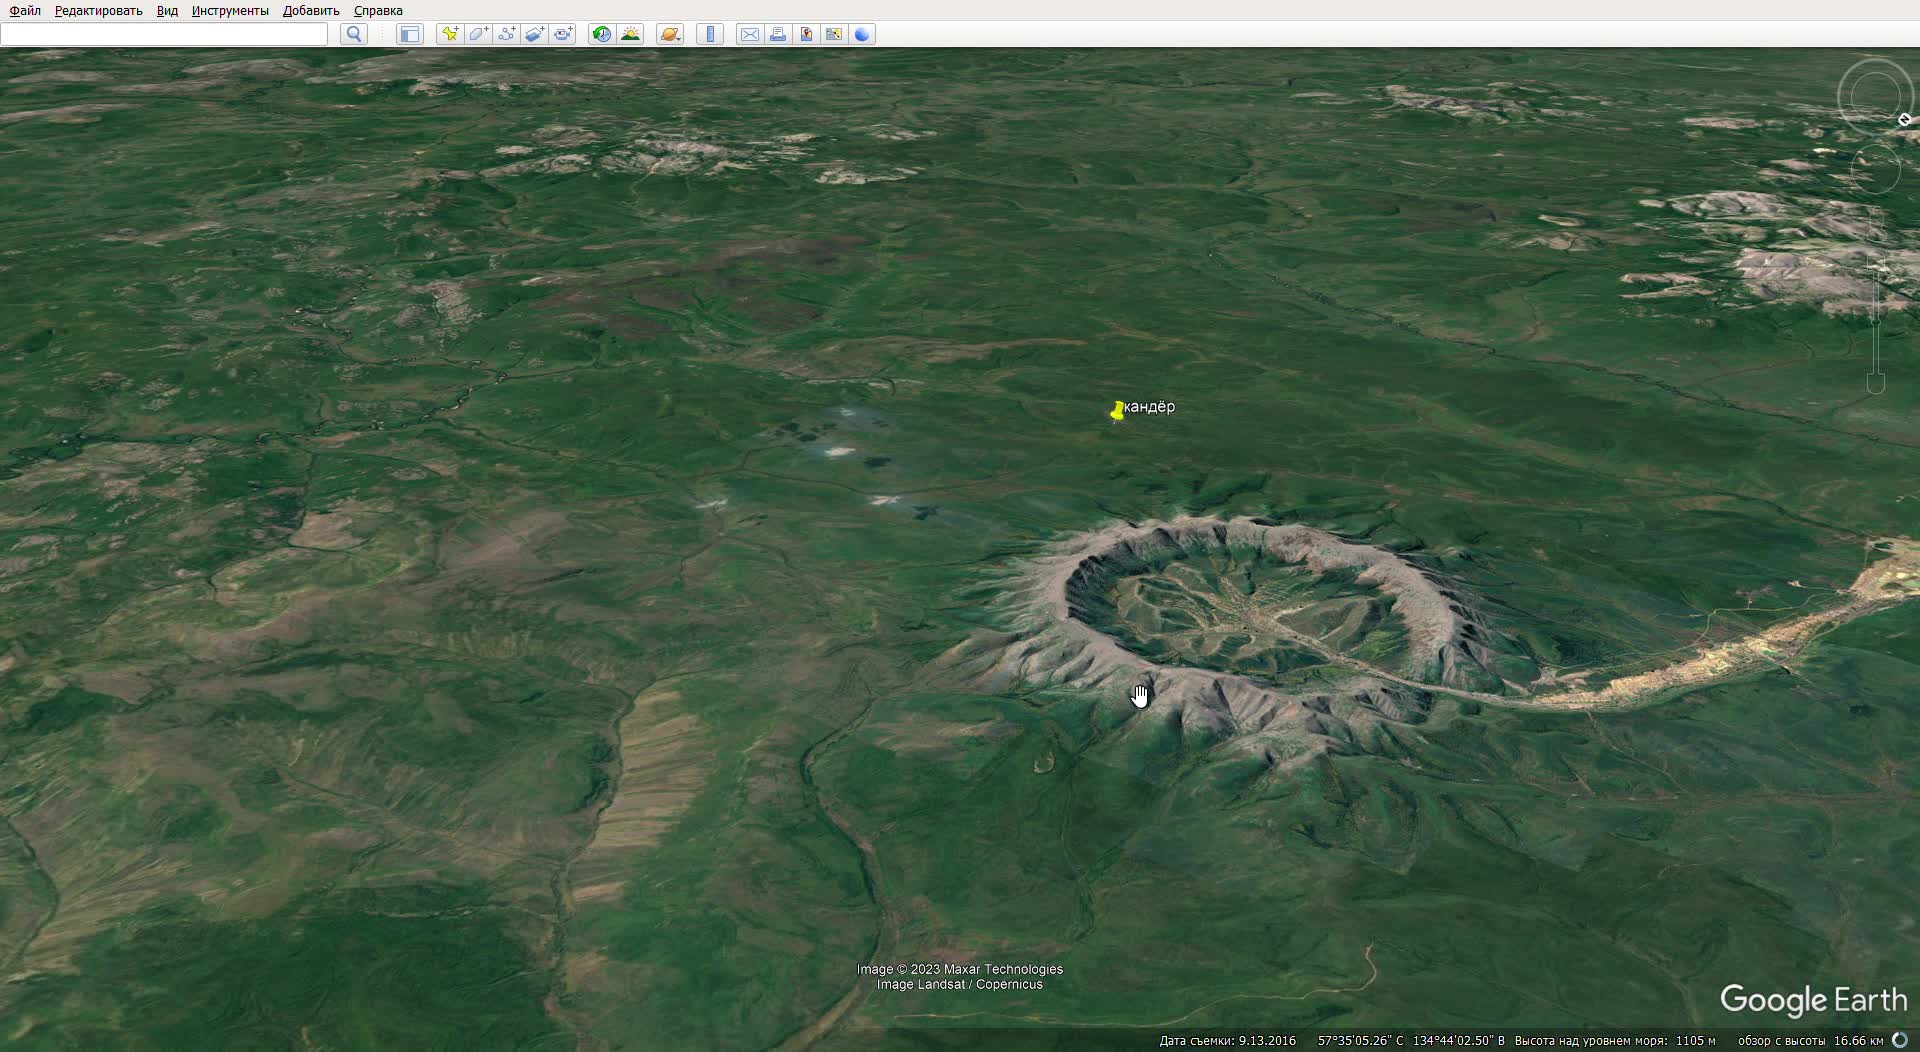Add a new placemark with the pushpin star icon

[450, 34]
